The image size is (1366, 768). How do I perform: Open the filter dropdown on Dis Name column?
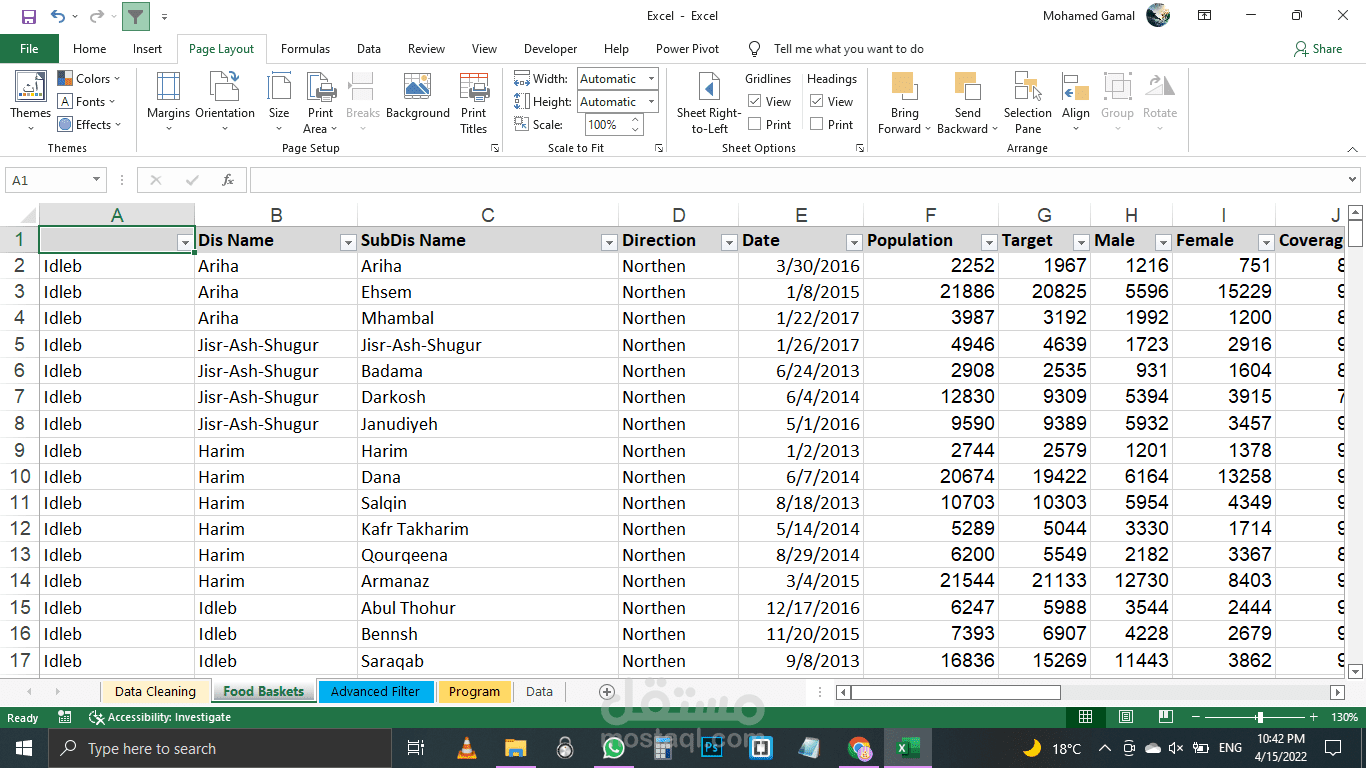click(347, 242)
